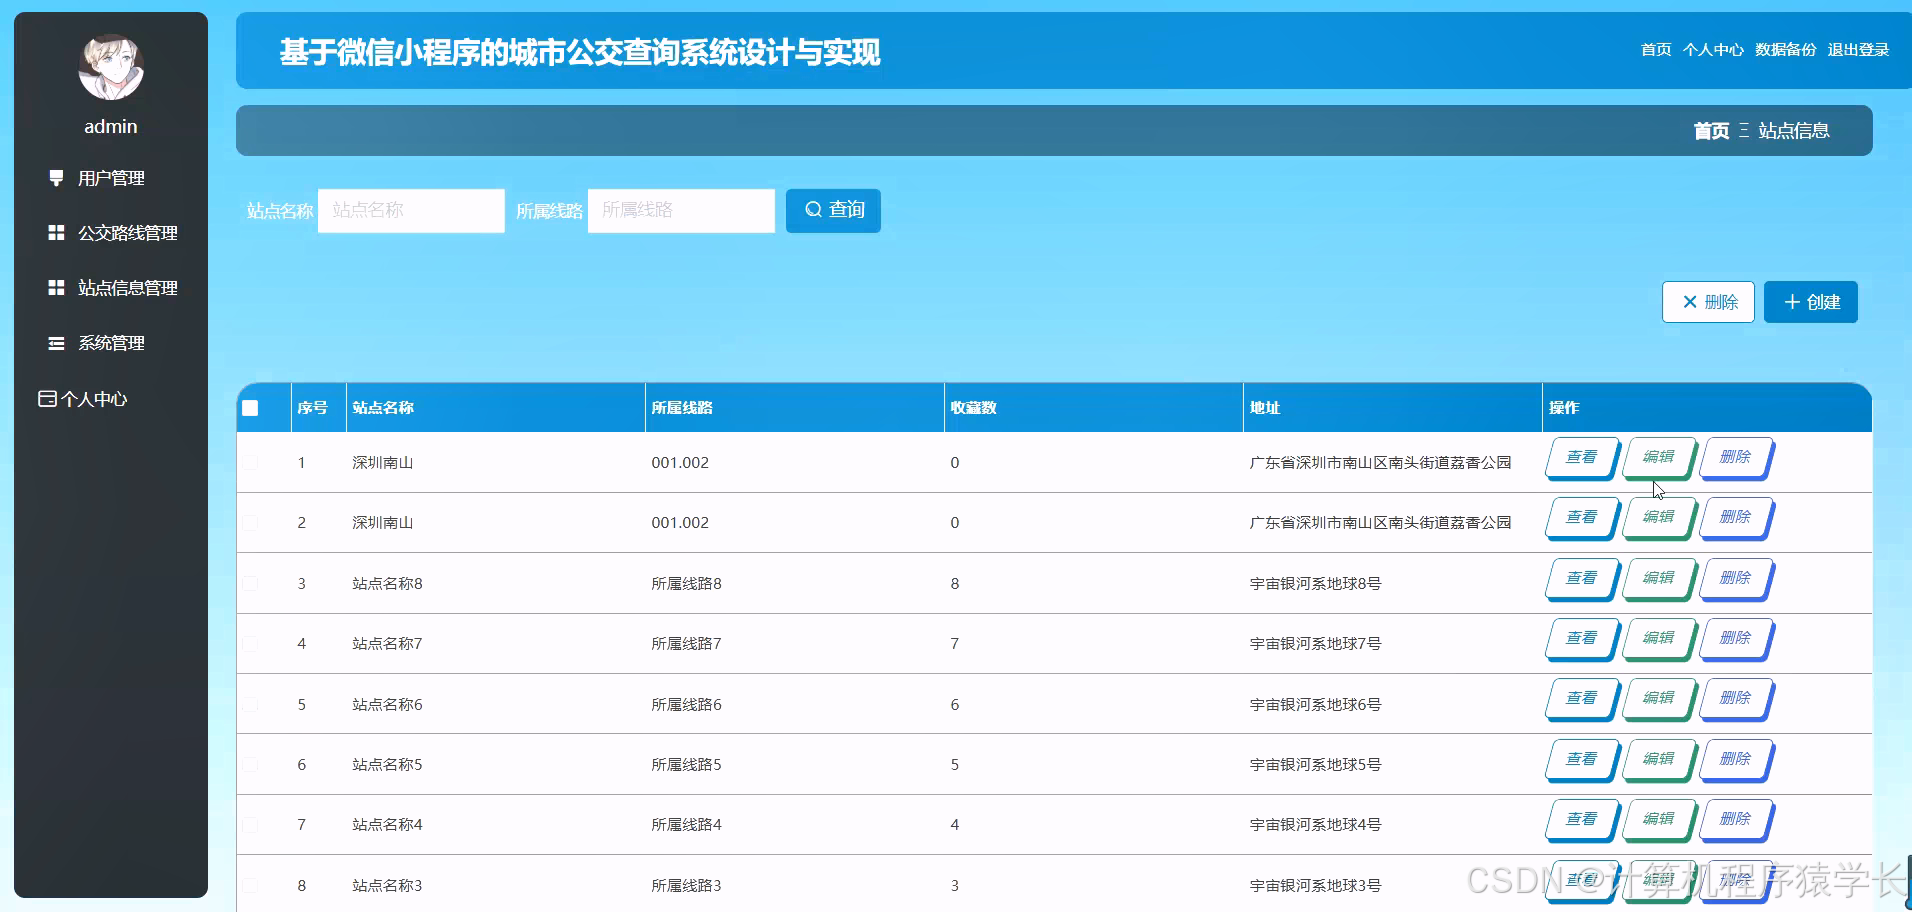The image size is (1912, 912).
Task: Toggle the select-all checkbox in table header
Action: [250, 407]
